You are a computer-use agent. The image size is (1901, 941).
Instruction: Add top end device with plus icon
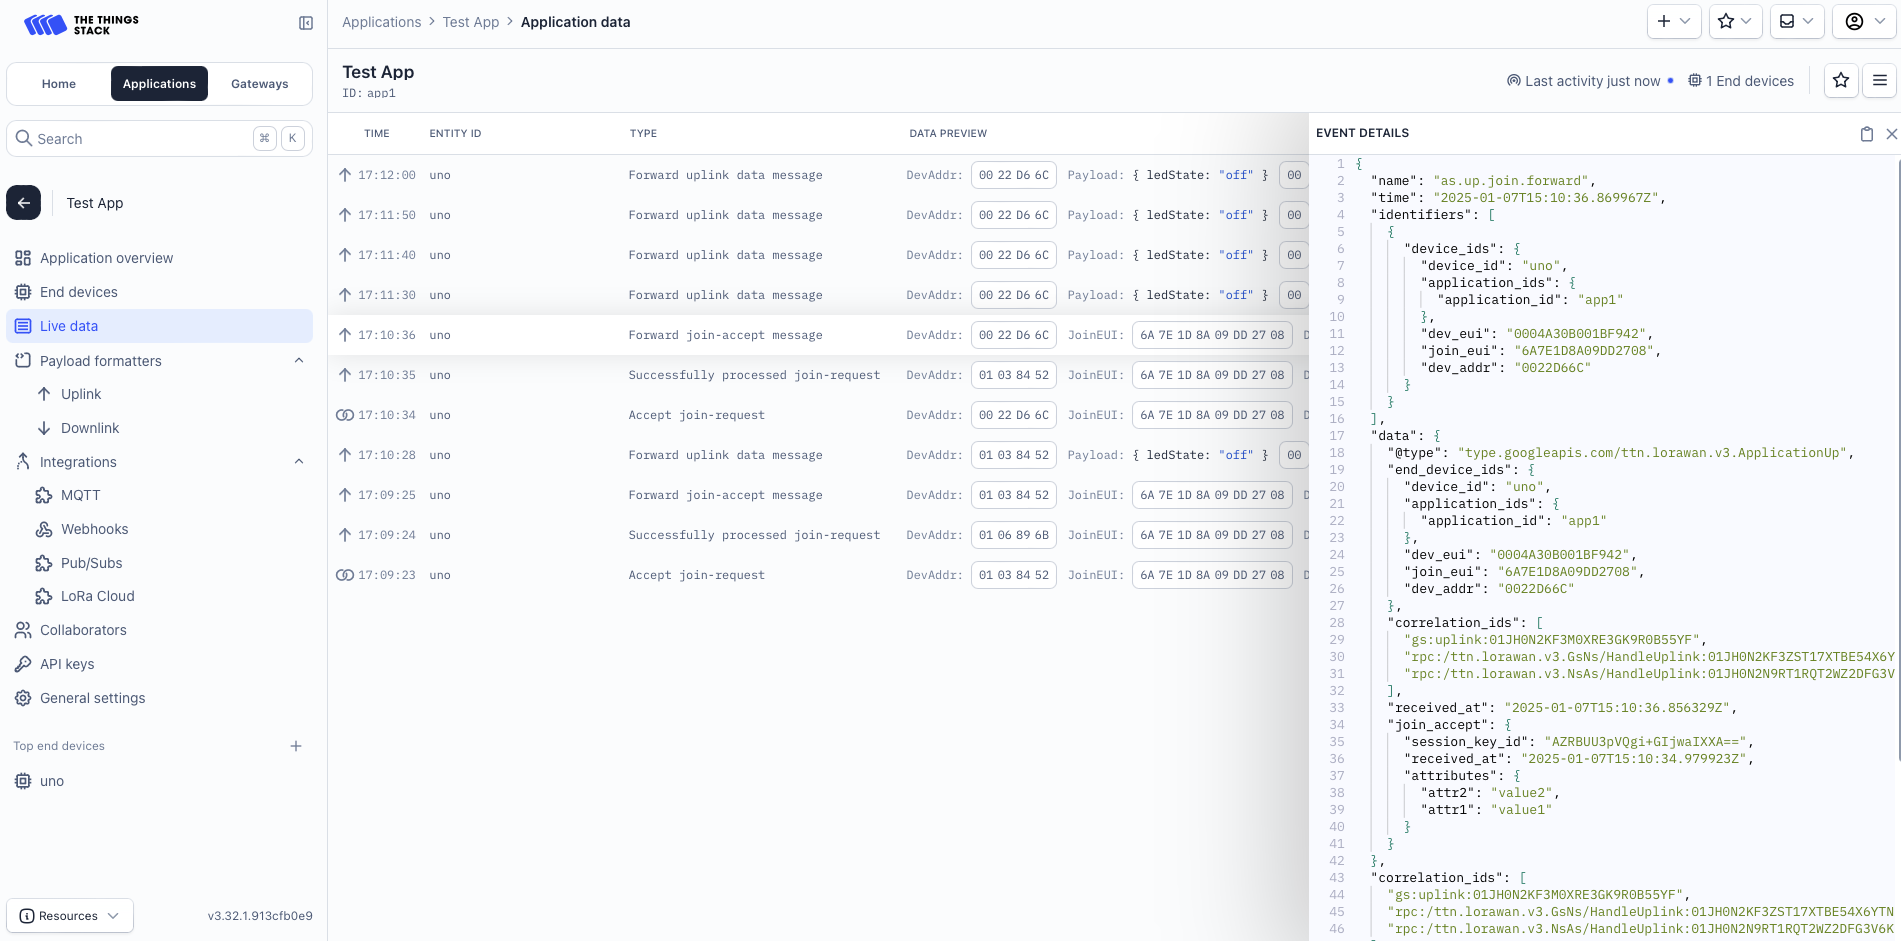(296, 746)
